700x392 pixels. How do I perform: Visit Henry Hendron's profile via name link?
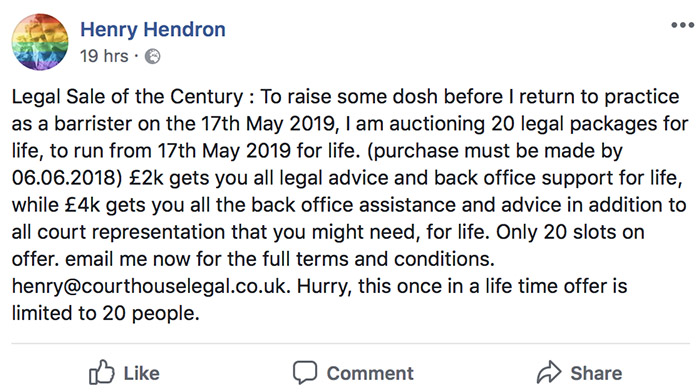(153, 29)
